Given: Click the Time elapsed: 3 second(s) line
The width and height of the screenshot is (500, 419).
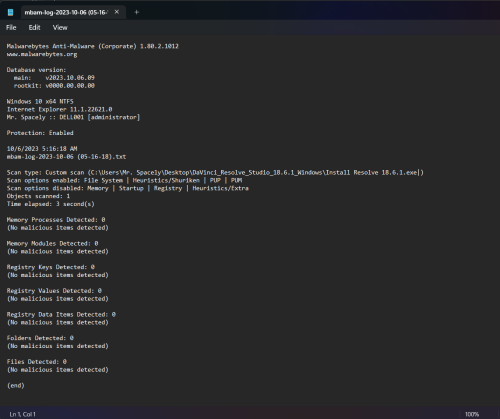Looking at the screenshot, I should point(51,204).
